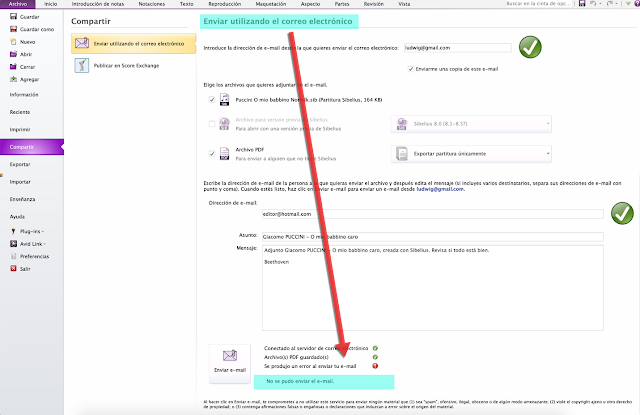
Task: Switch to the Aspecto tab
Action: click(311, 4)
